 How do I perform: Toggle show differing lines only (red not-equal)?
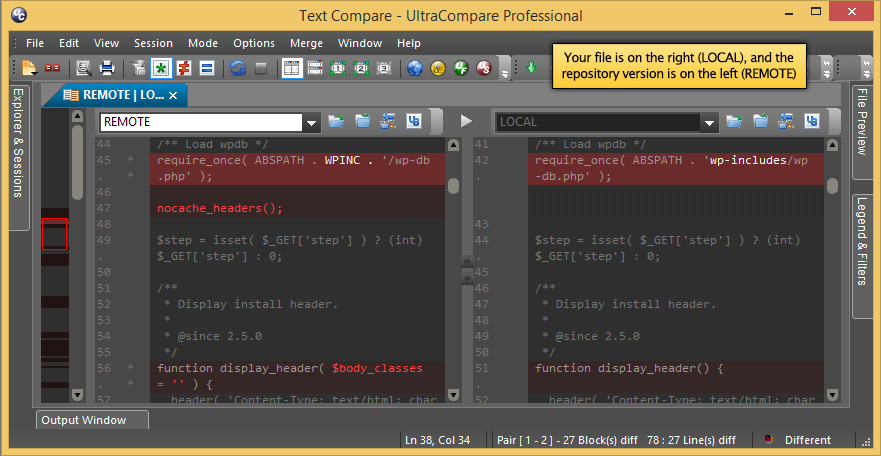(184, 69)
